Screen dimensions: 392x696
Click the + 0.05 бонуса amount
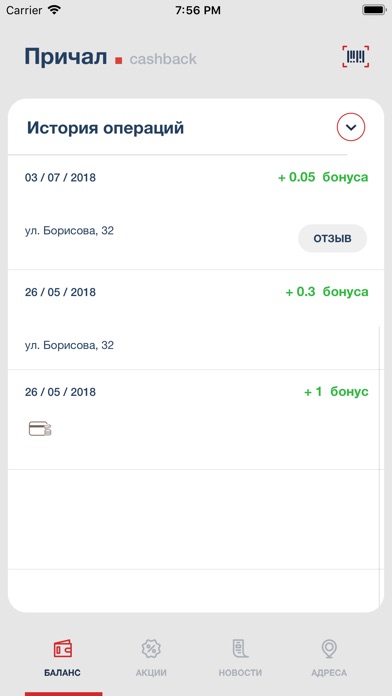pos(323,177)
